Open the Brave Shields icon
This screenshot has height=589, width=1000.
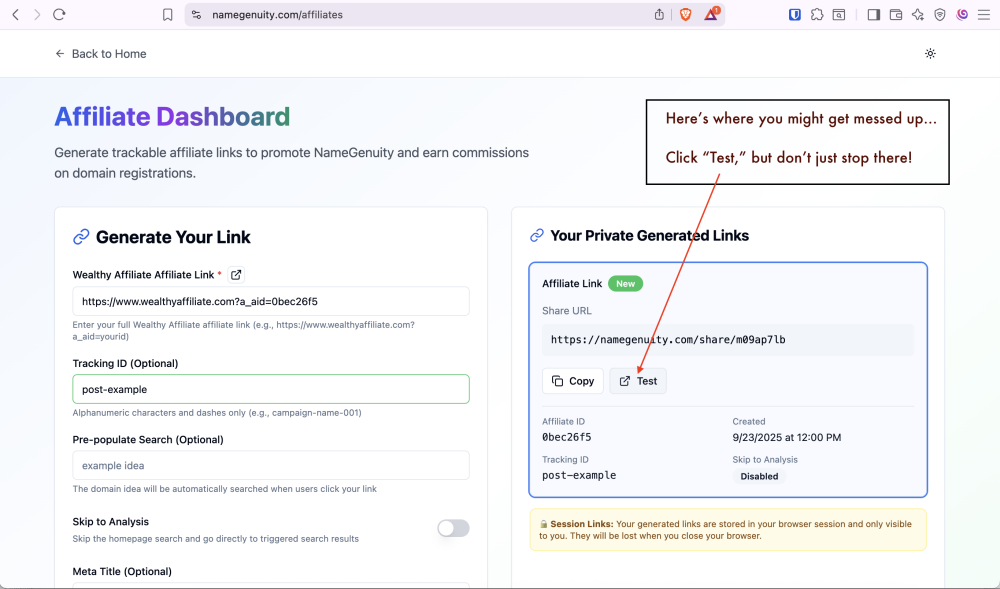(x=686, y=15)
